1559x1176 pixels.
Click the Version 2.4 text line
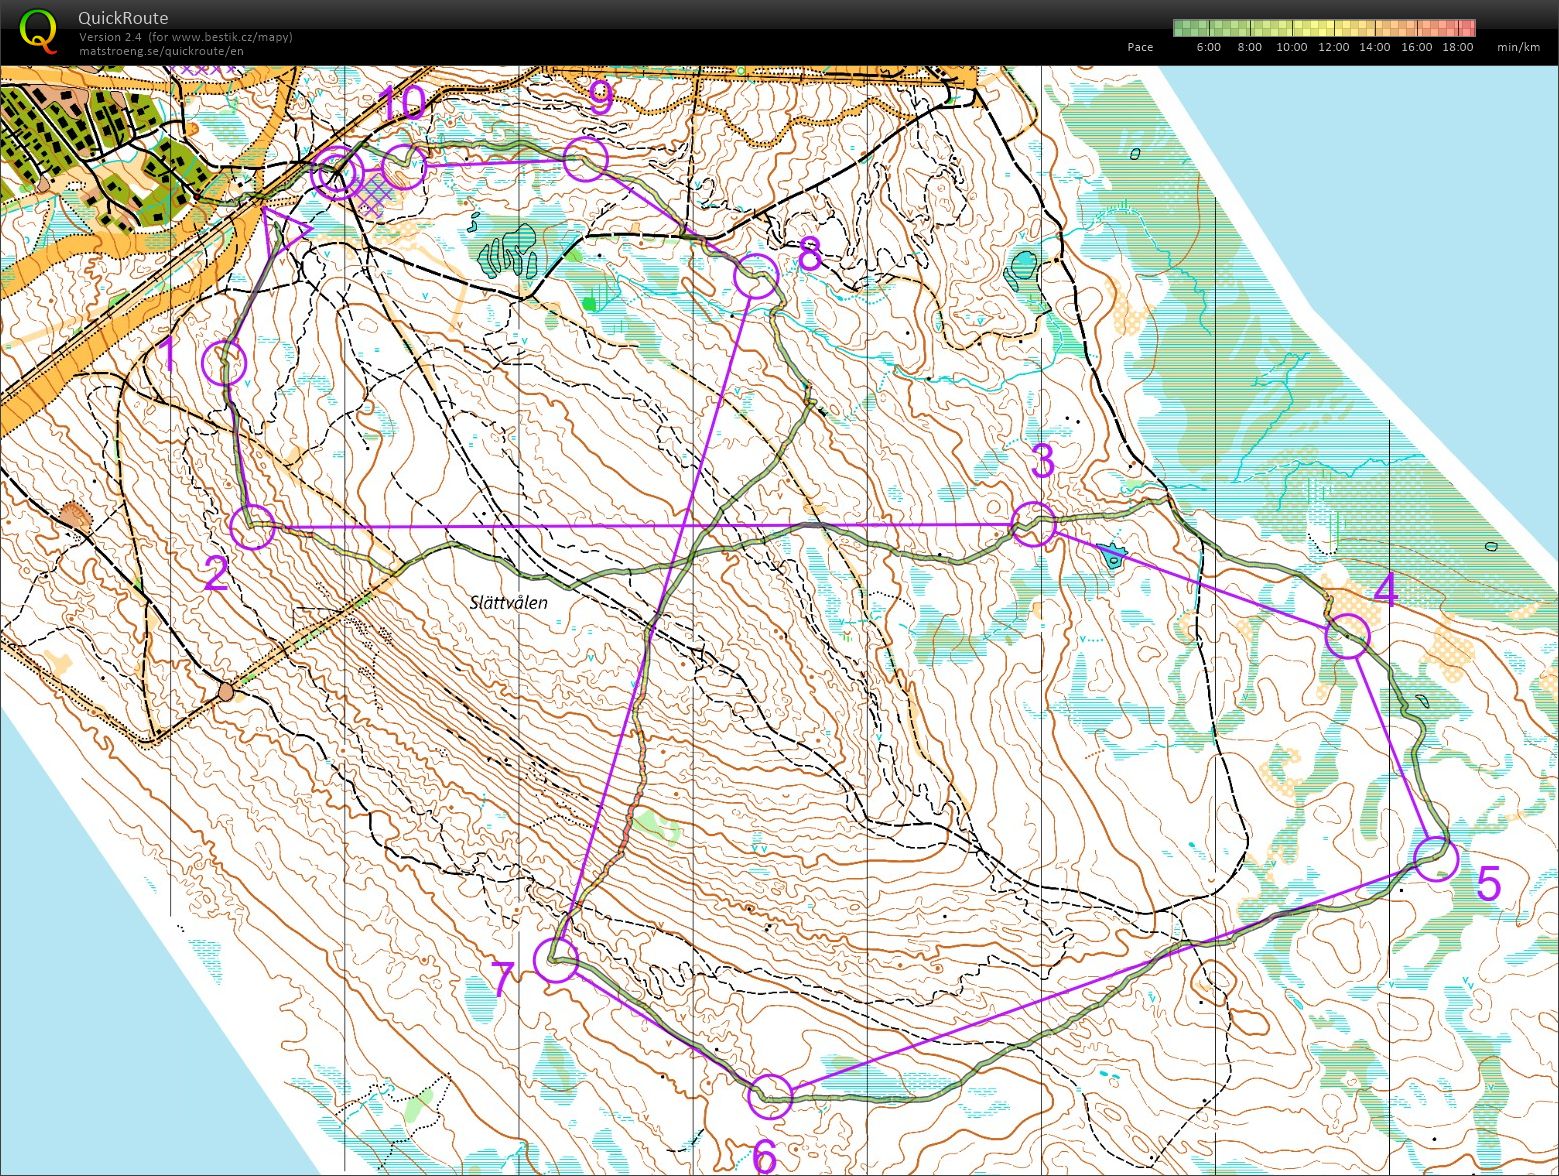coord(186,37)
